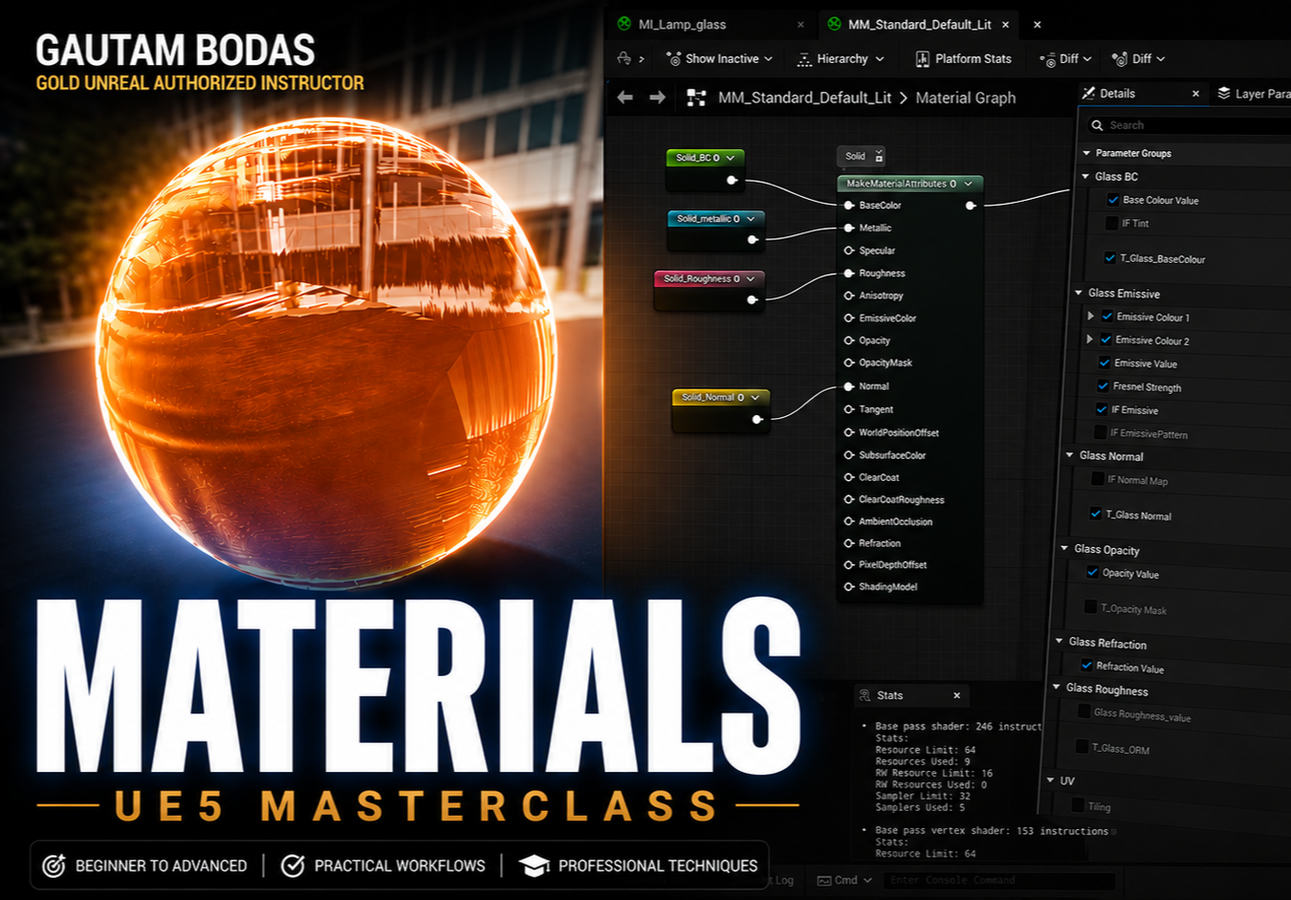Click the Roughness input pin
This screenshot has height=900, width=1291.
(849, 273)
